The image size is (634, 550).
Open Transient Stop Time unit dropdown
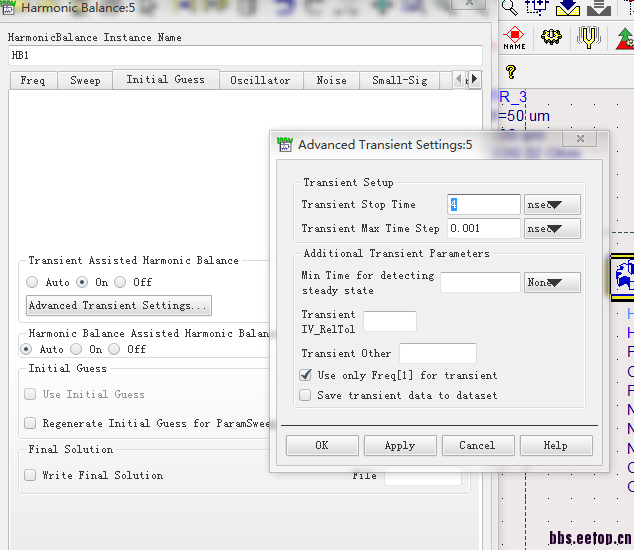pyautogui.click(x=552, y=205)
